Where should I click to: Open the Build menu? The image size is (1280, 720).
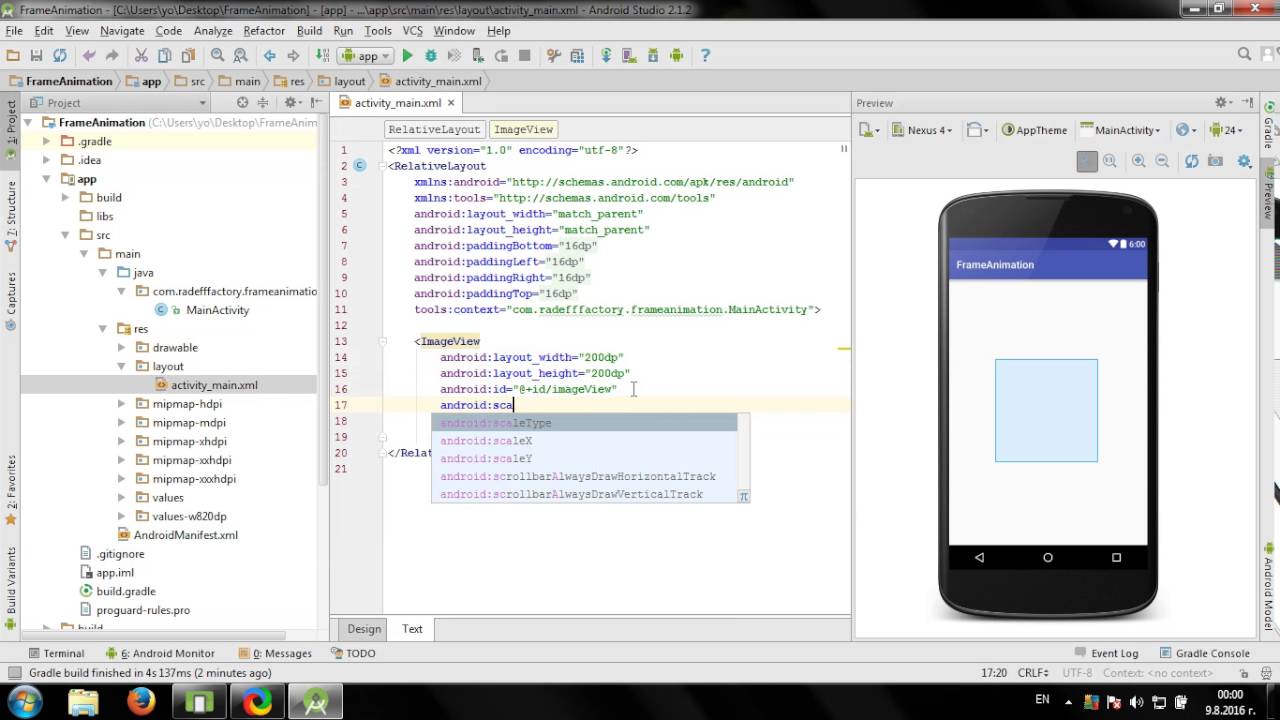pos(309,31)
